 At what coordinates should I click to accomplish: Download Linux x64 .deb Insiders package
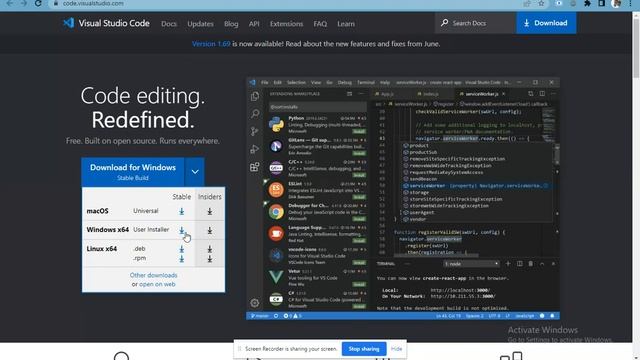click(x=209, y=249)
